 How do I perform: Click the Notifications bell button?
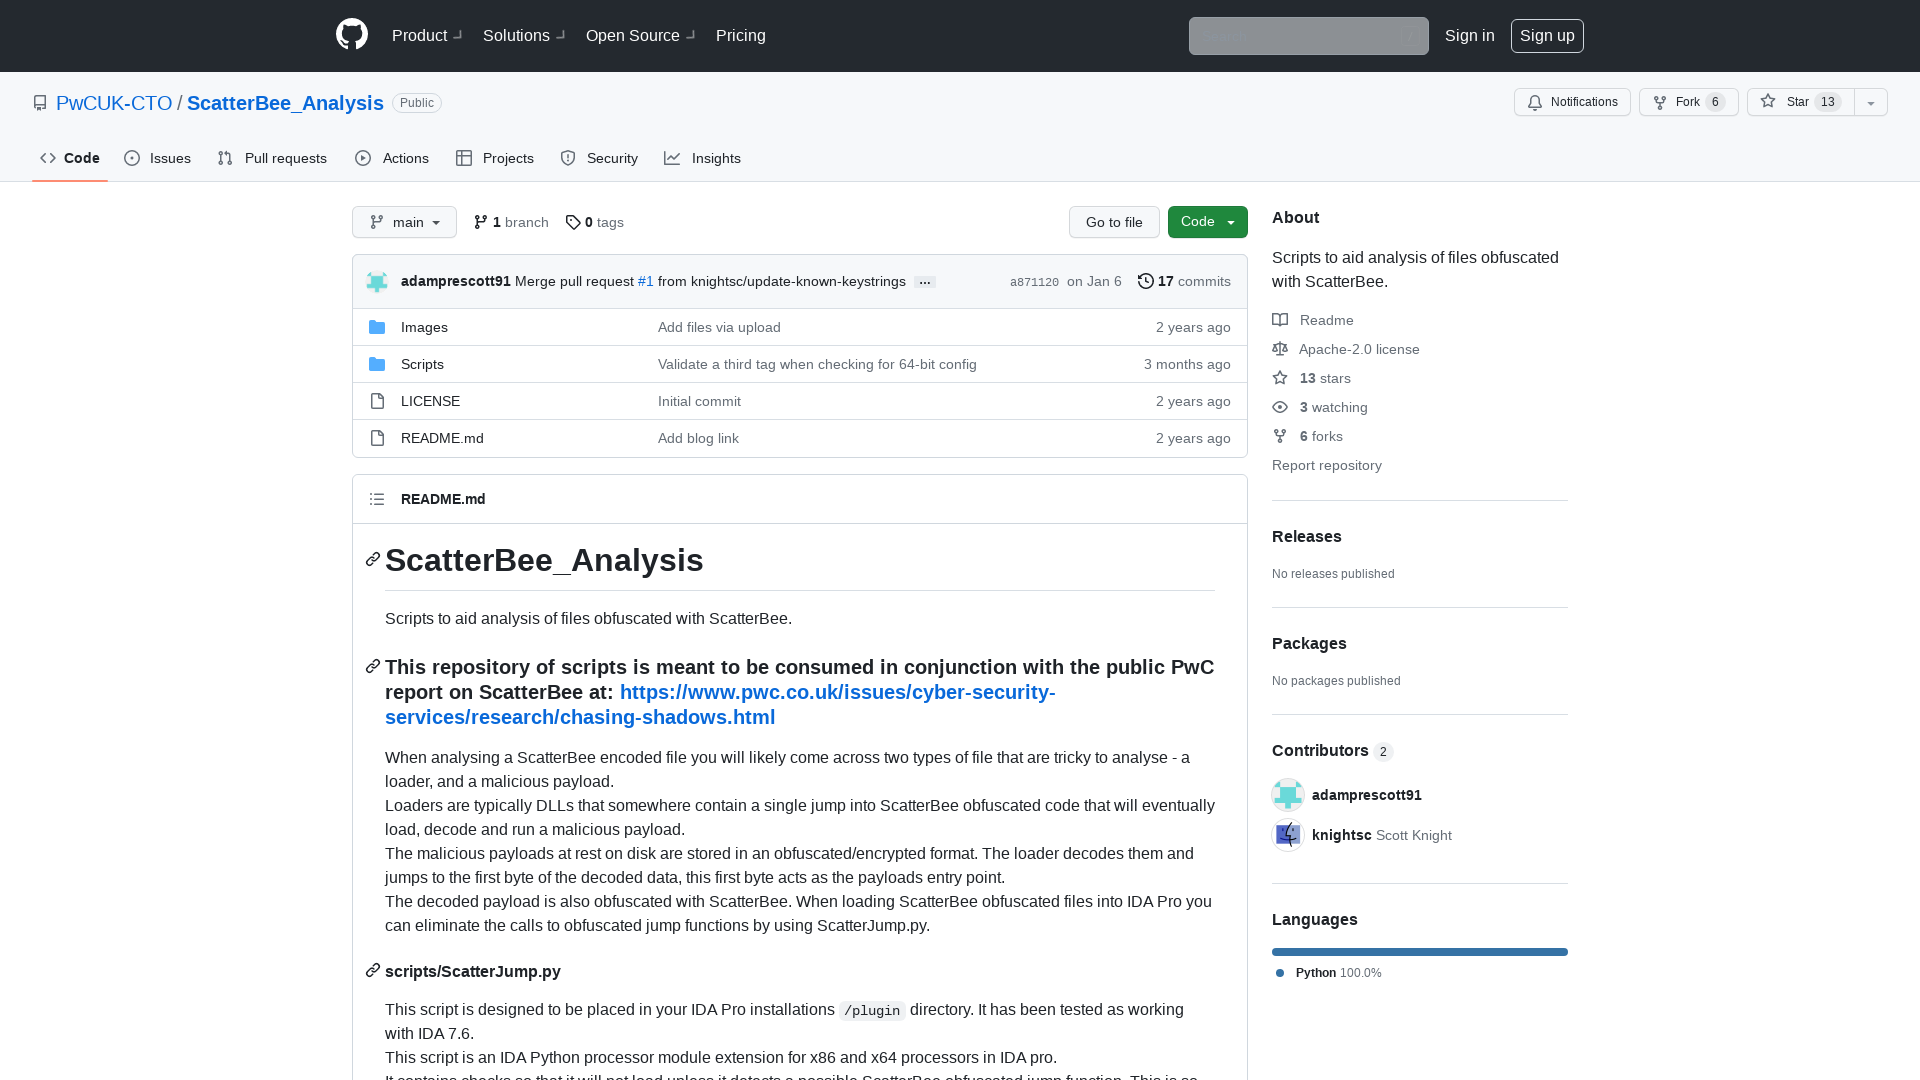1572,102
